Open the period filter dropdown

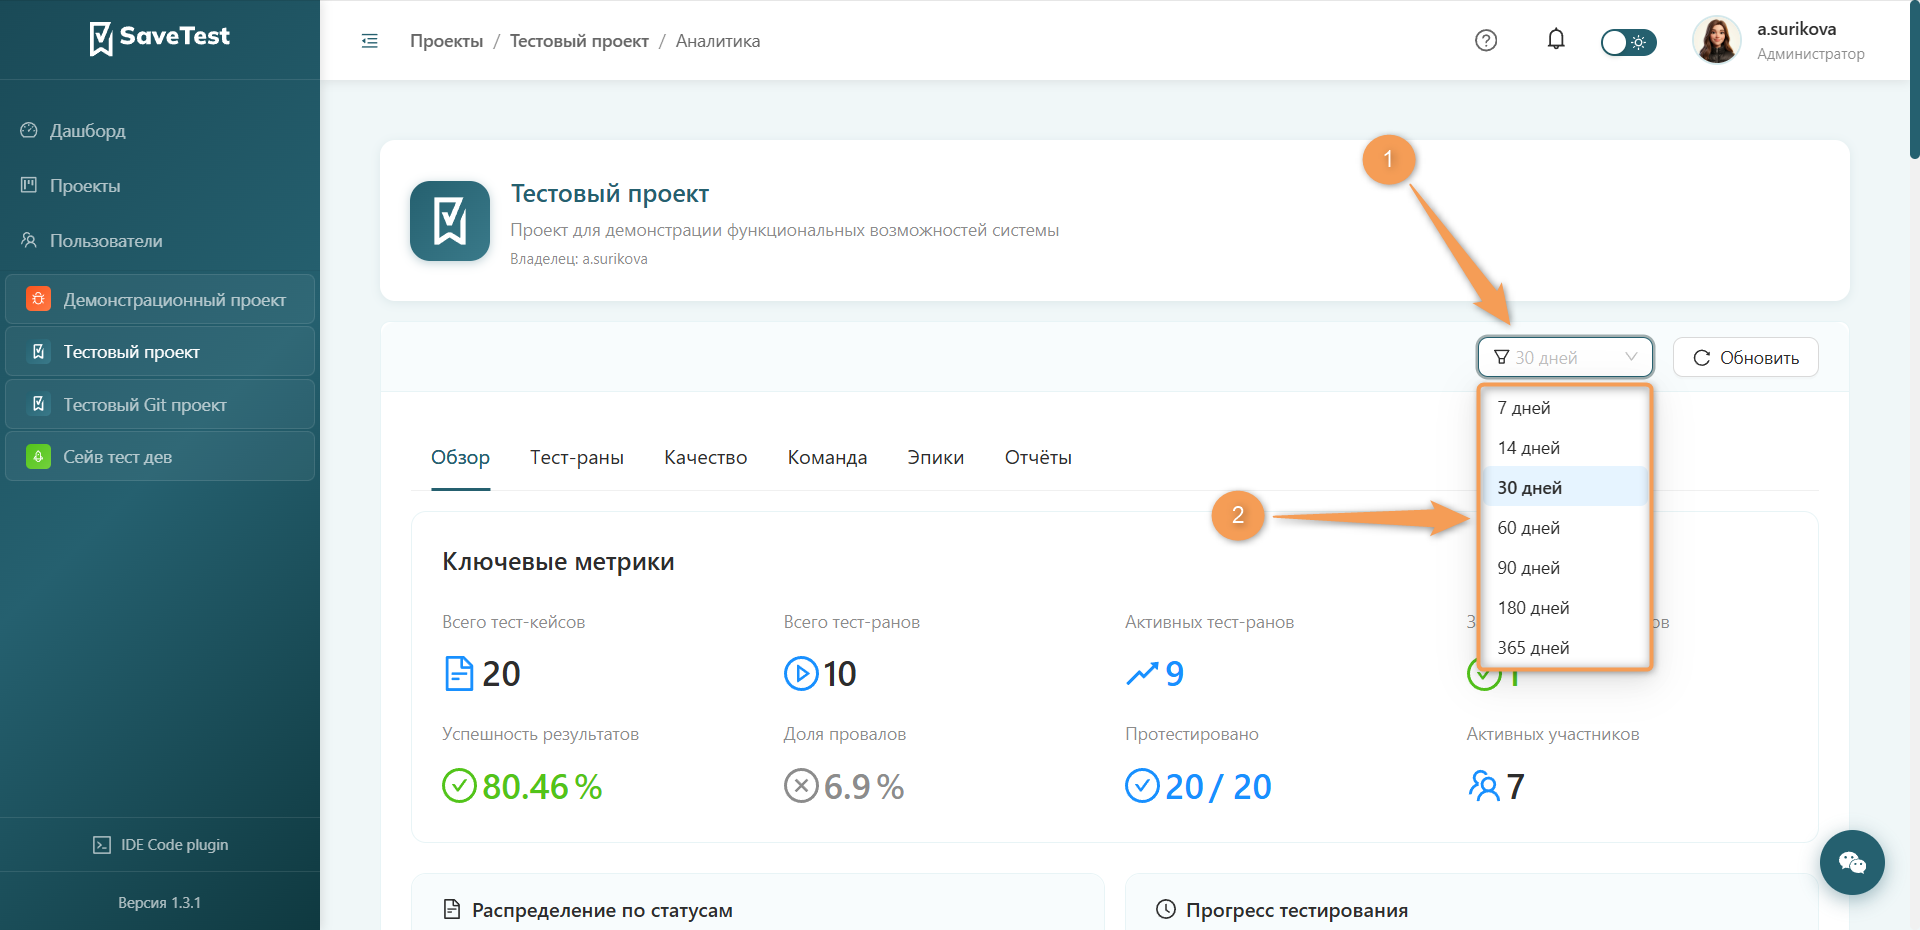(x=1565, y=357)
